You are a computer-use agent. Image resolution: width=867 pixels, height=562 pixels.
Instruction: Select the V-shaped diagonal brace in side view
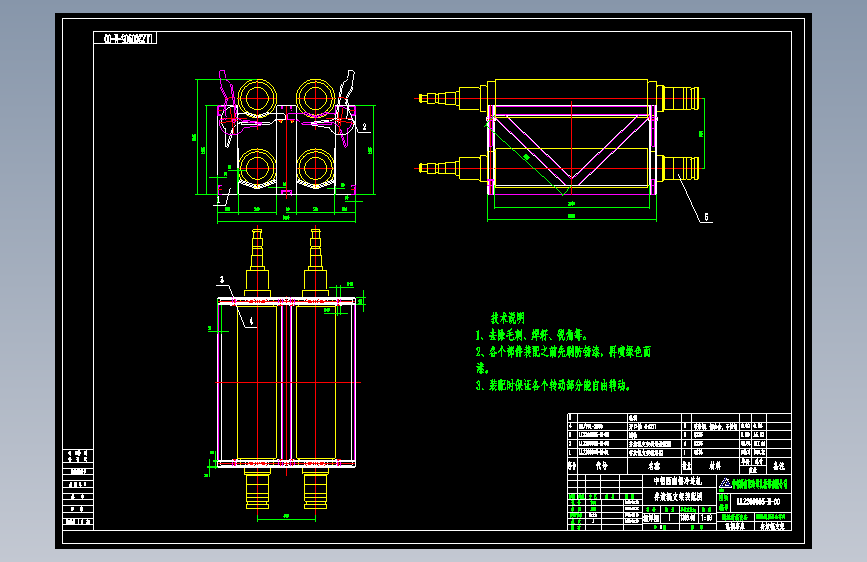coord(571,148)
